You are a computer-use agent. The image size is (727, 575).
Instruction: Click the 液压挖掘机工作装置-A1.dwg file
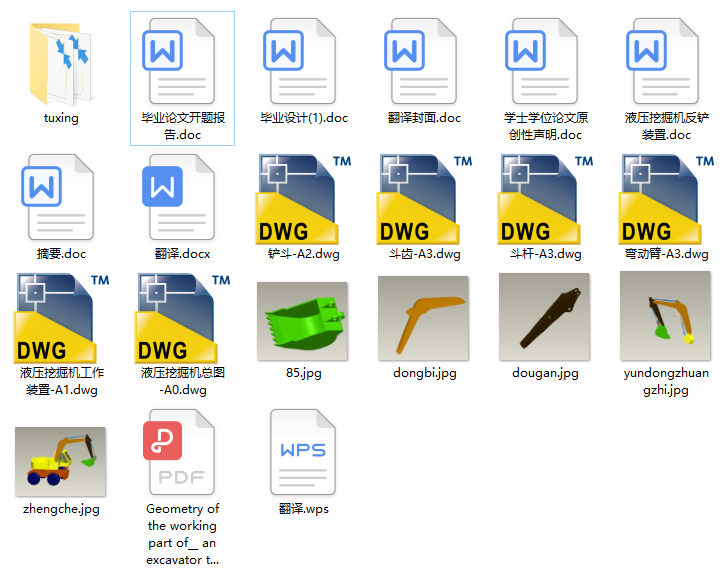61,318
